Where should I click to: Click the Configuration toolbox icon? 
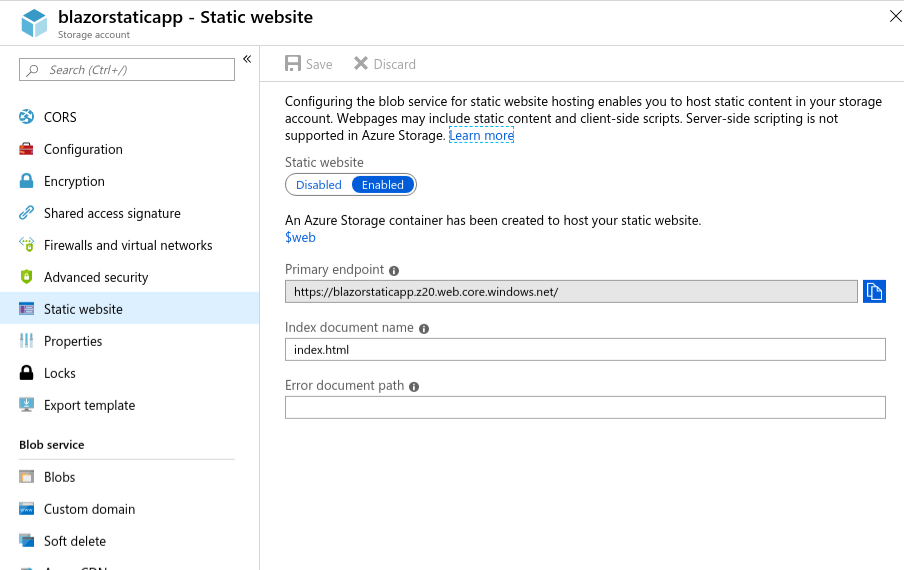(x=26, y=149)
